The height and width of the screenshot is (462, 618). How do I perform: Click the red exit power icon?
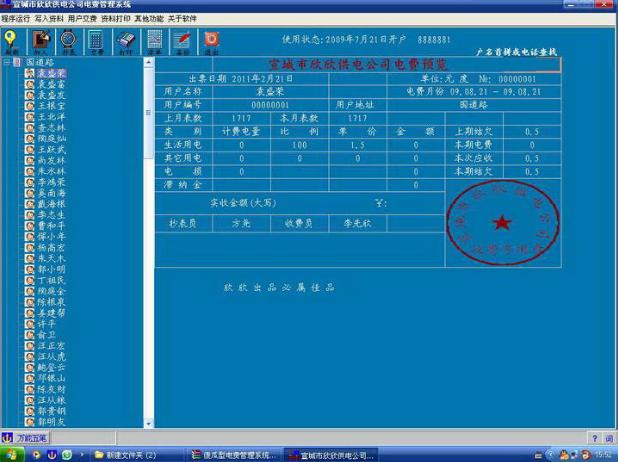point(211,40)
